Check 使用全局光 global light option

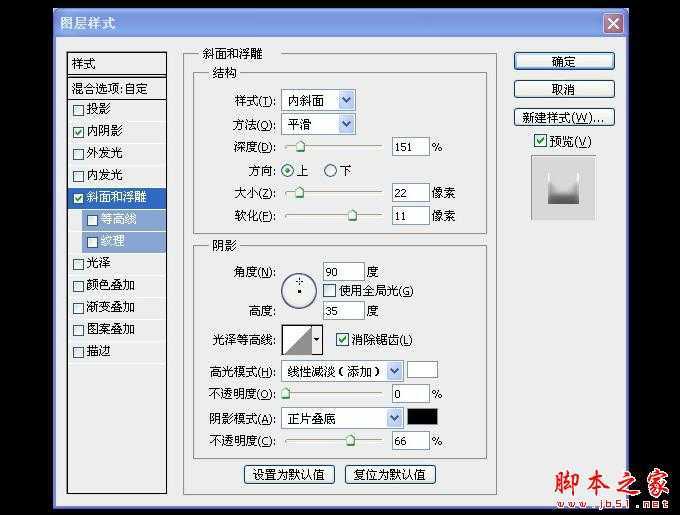(x=330, y=290)
